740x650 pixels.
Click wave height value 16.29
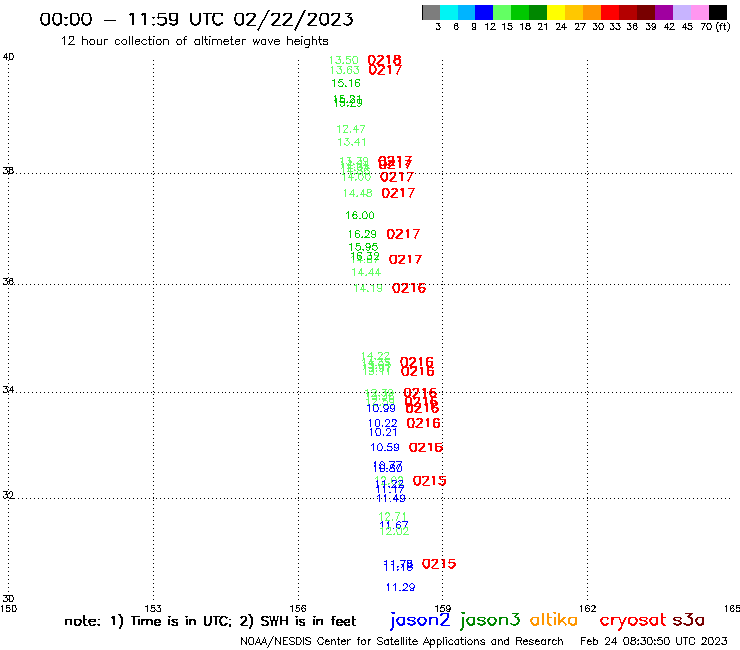(x=362, y=235)
